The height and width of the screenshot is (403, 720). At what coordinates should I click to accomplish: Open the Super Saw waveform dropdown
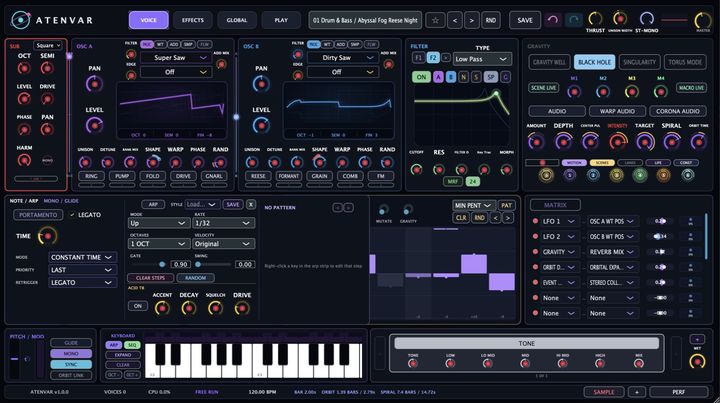(174, 58)
